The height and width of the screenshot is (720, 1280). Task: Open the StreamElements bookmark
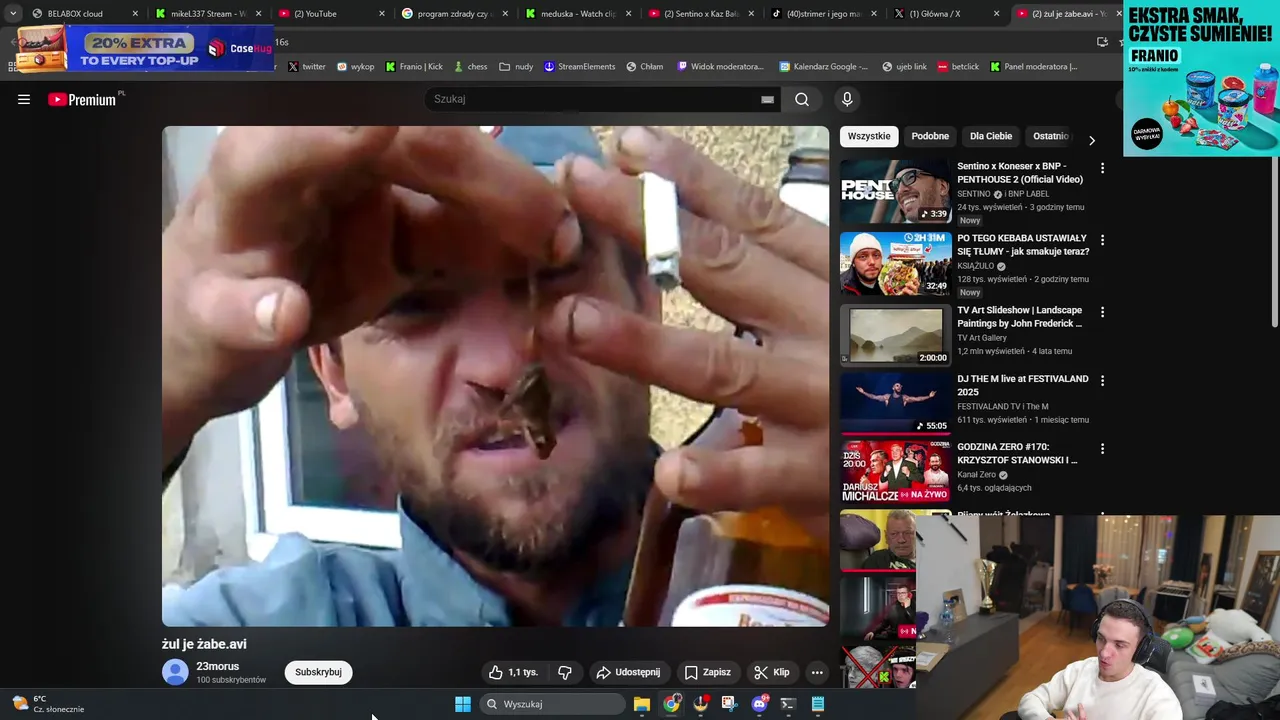[579, 67]
